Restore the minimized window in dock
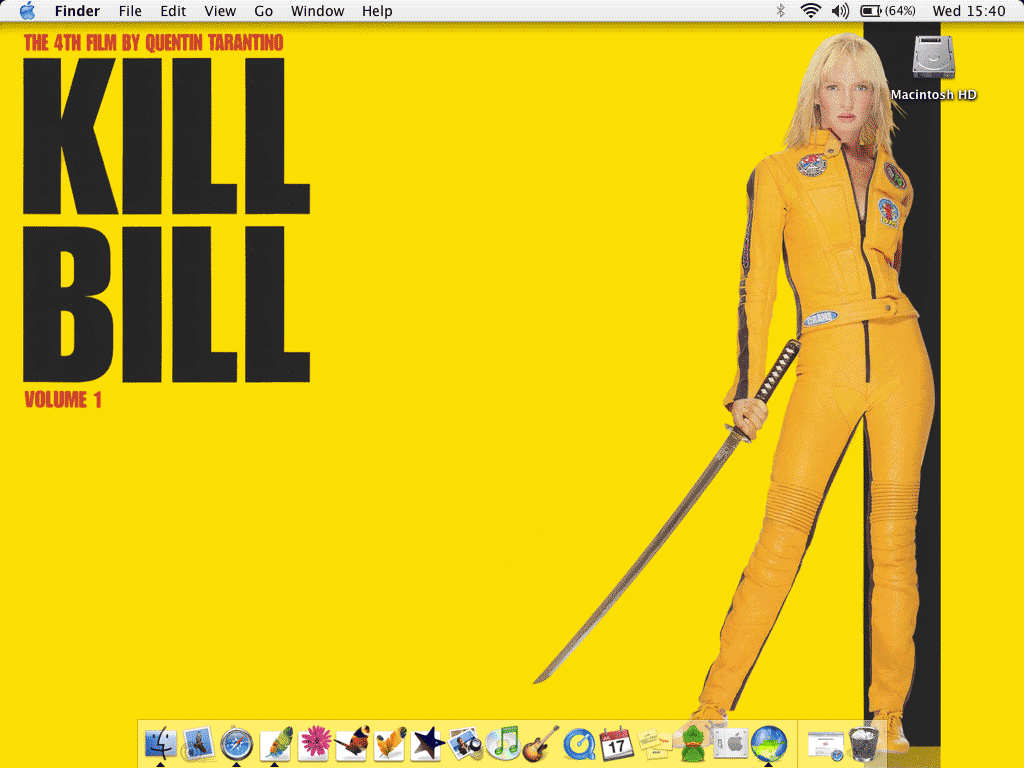Viewport: 1024px width, 768px height. click(825, 745)
